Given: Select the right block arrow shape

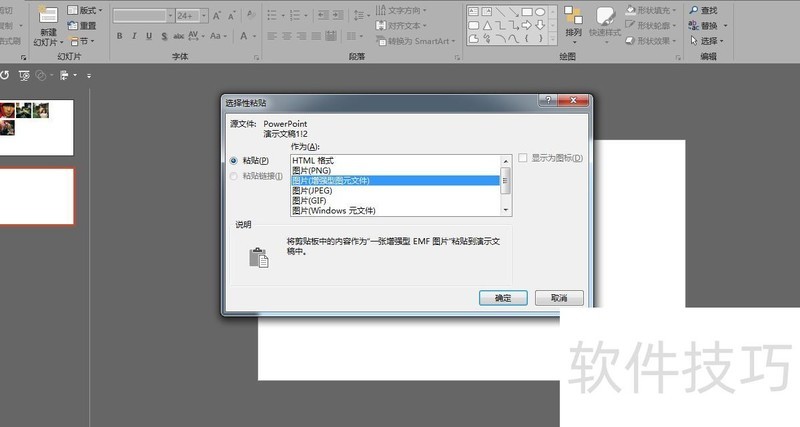Looking at the screenshot, I should coord(527,24).
